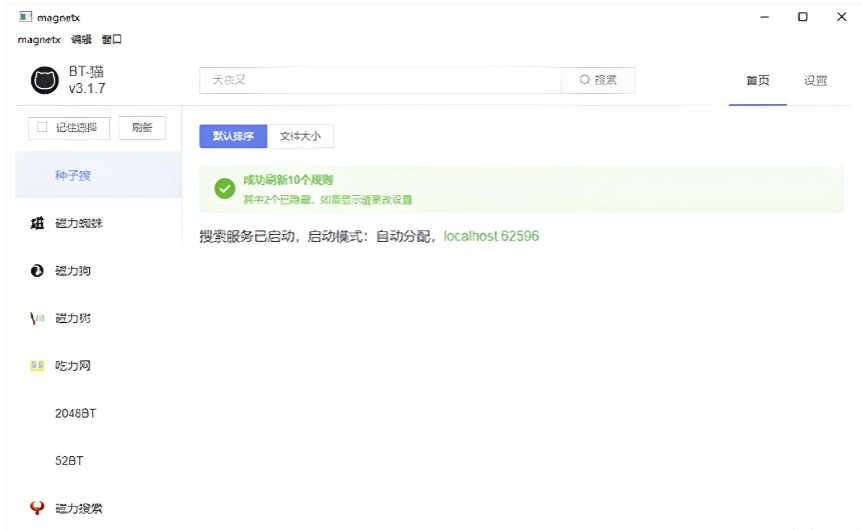Select 文件大小 sort option
Screen dimensions: 862x530
coord(300,136)
